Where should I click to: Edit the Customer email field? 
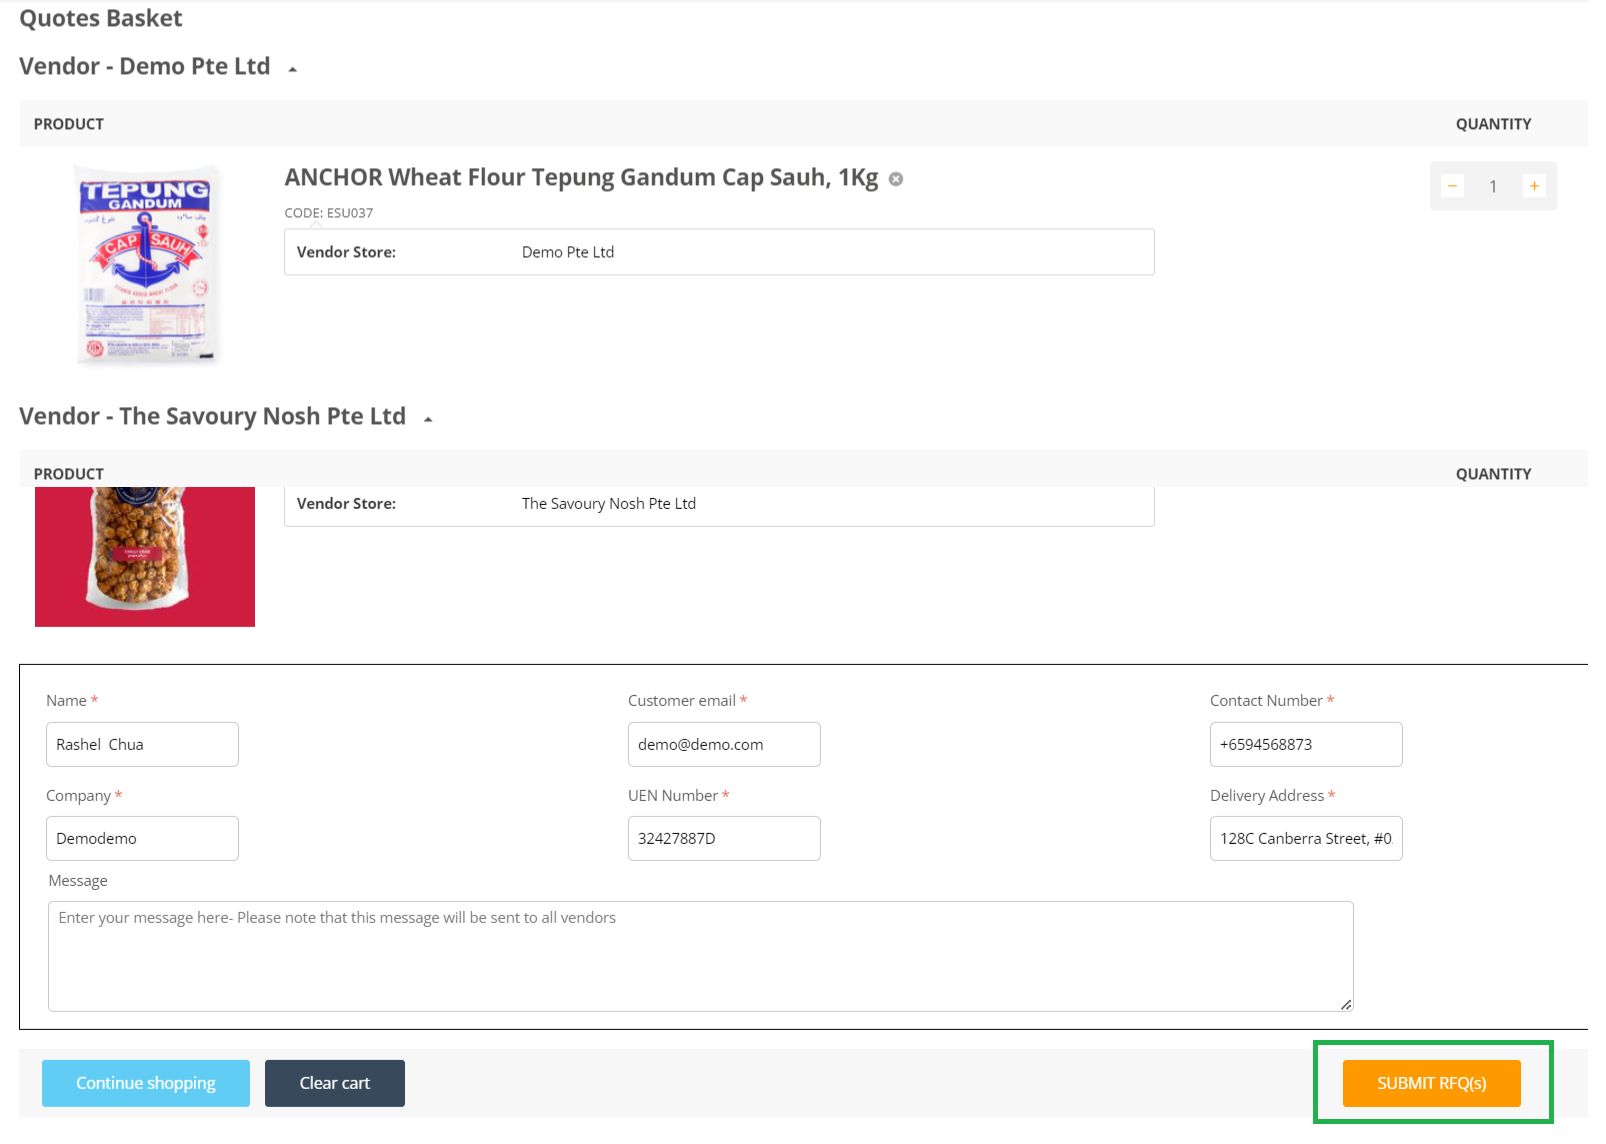[724, 744]
